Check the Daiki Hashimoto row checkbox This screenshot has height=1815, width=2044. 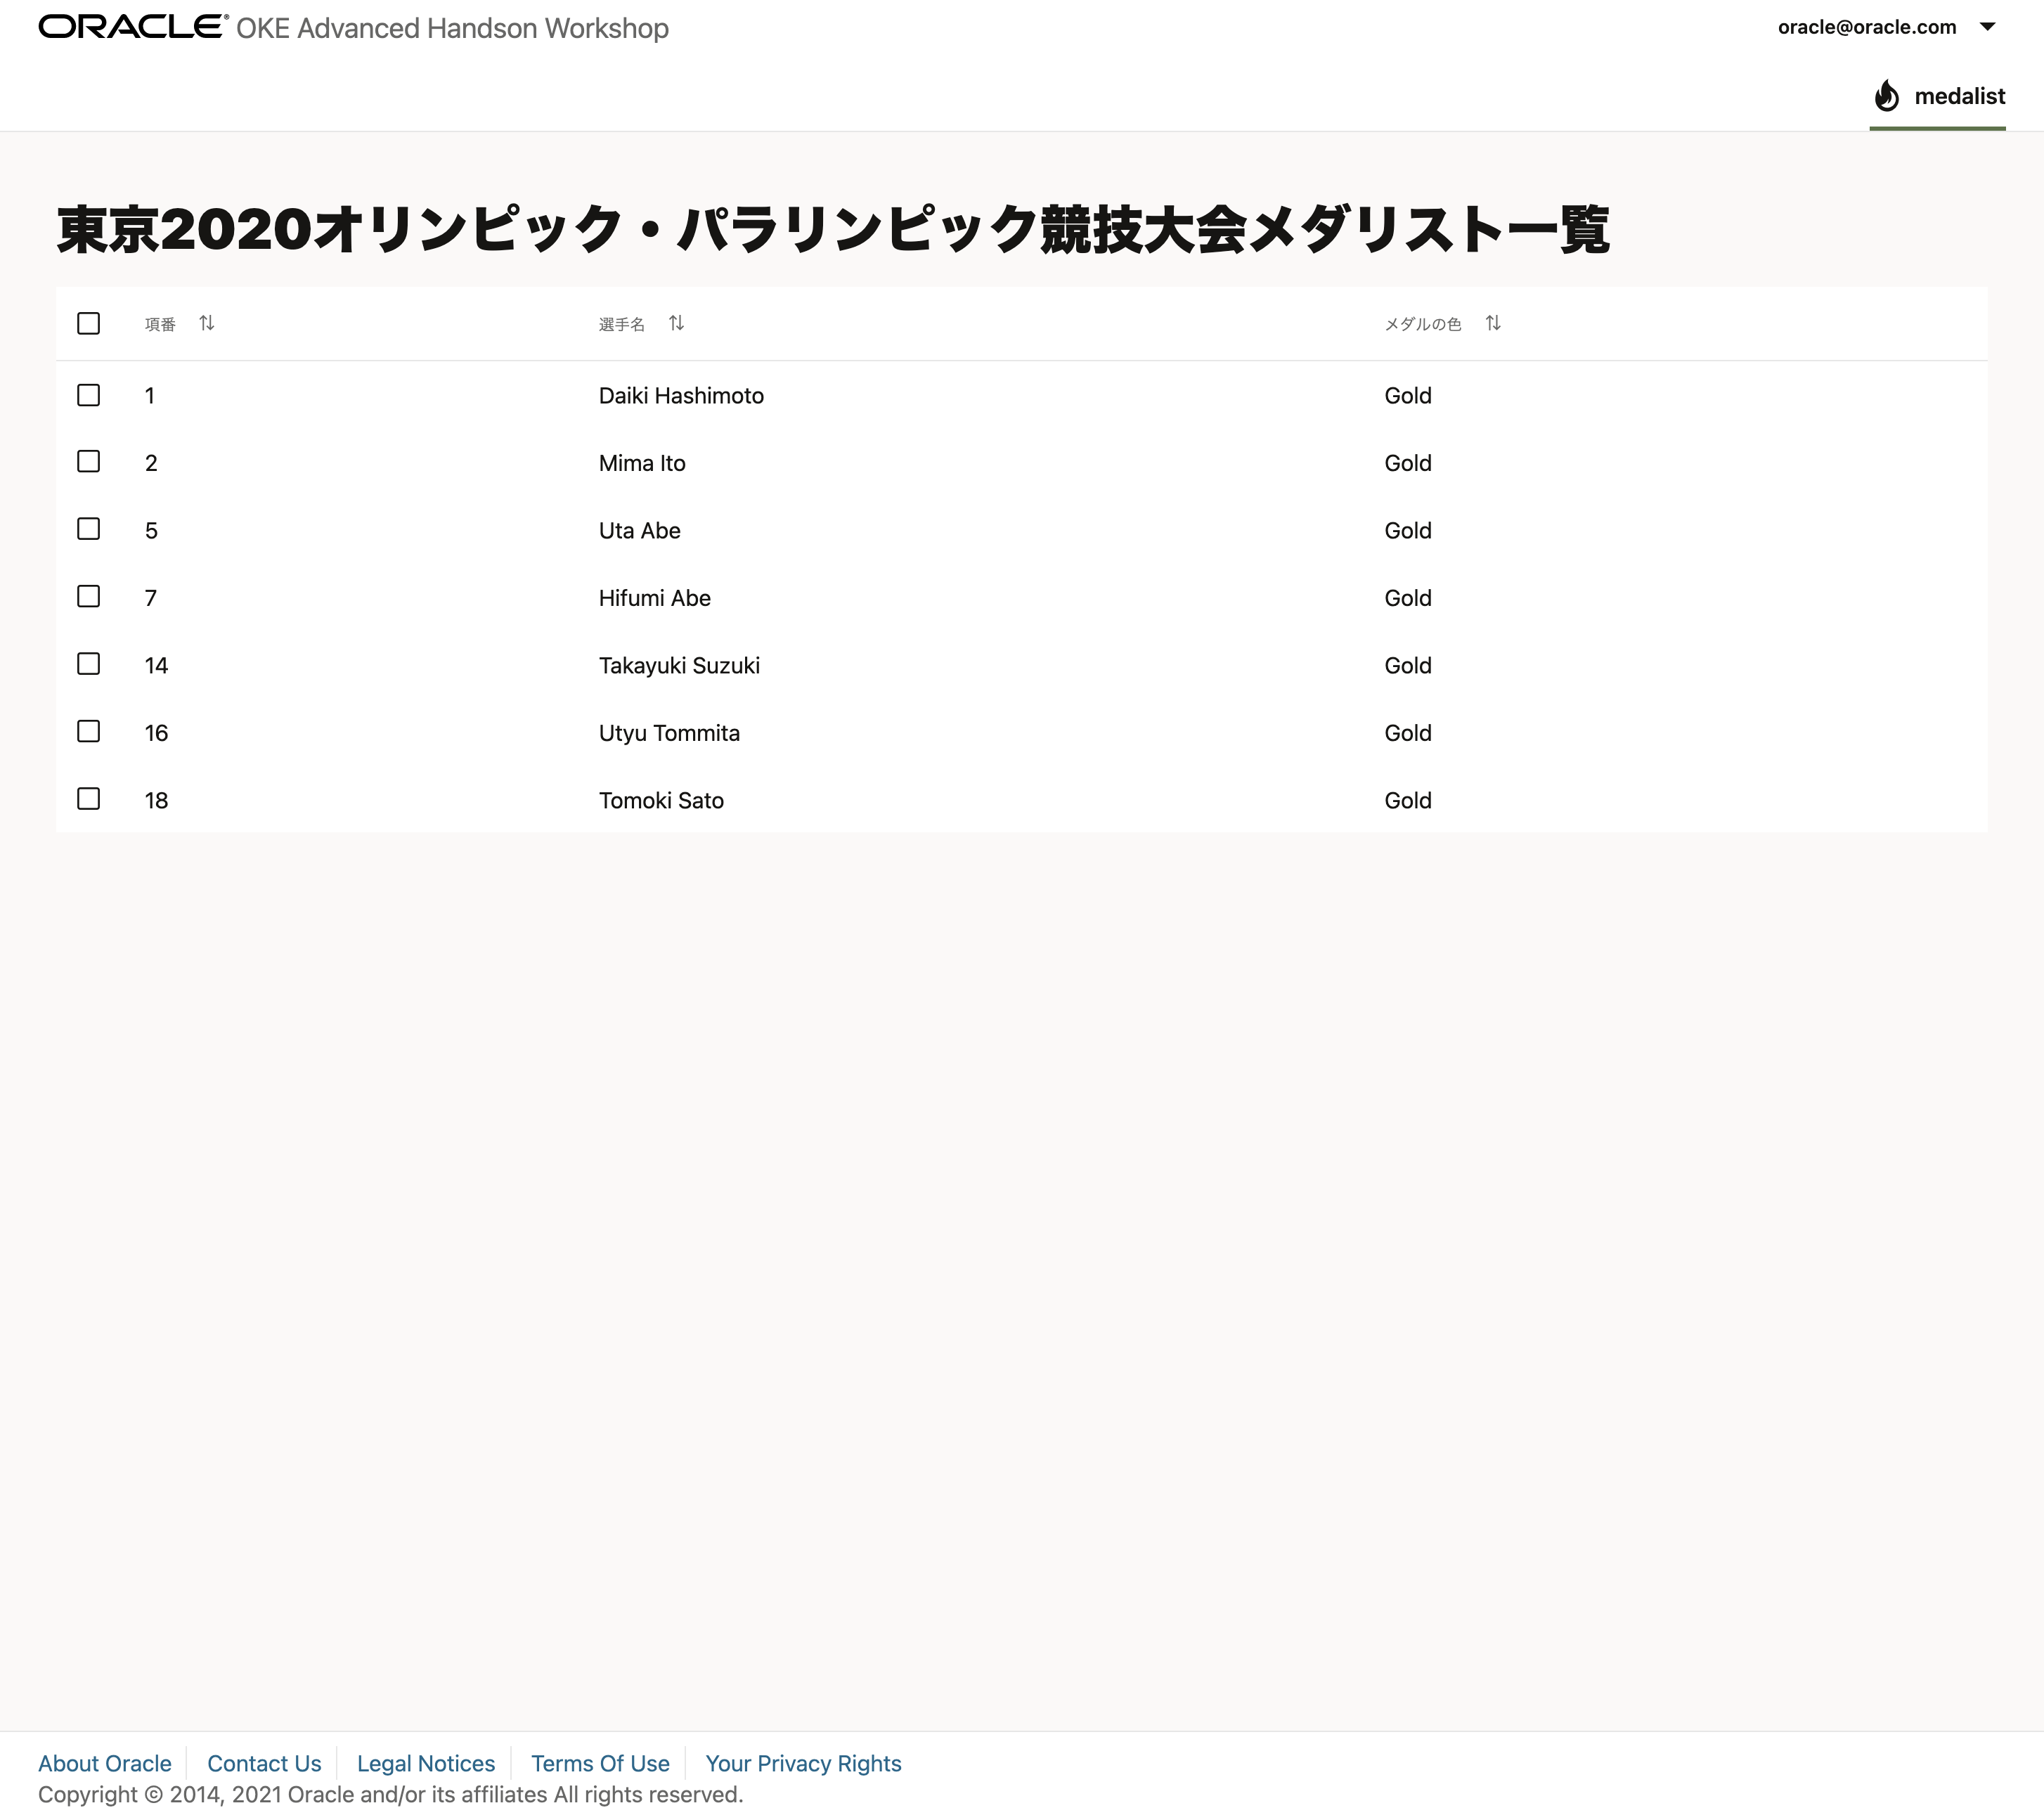tap(89, 395)
